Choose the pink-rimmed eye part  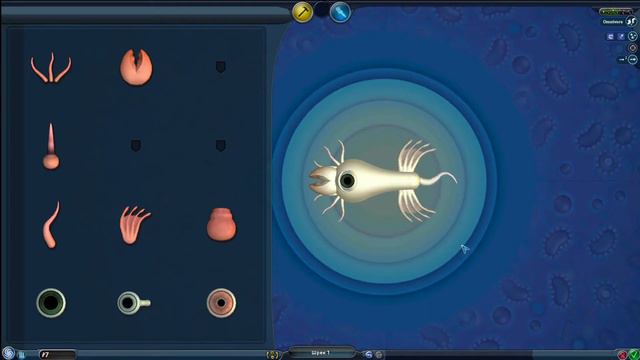[221, 303]
